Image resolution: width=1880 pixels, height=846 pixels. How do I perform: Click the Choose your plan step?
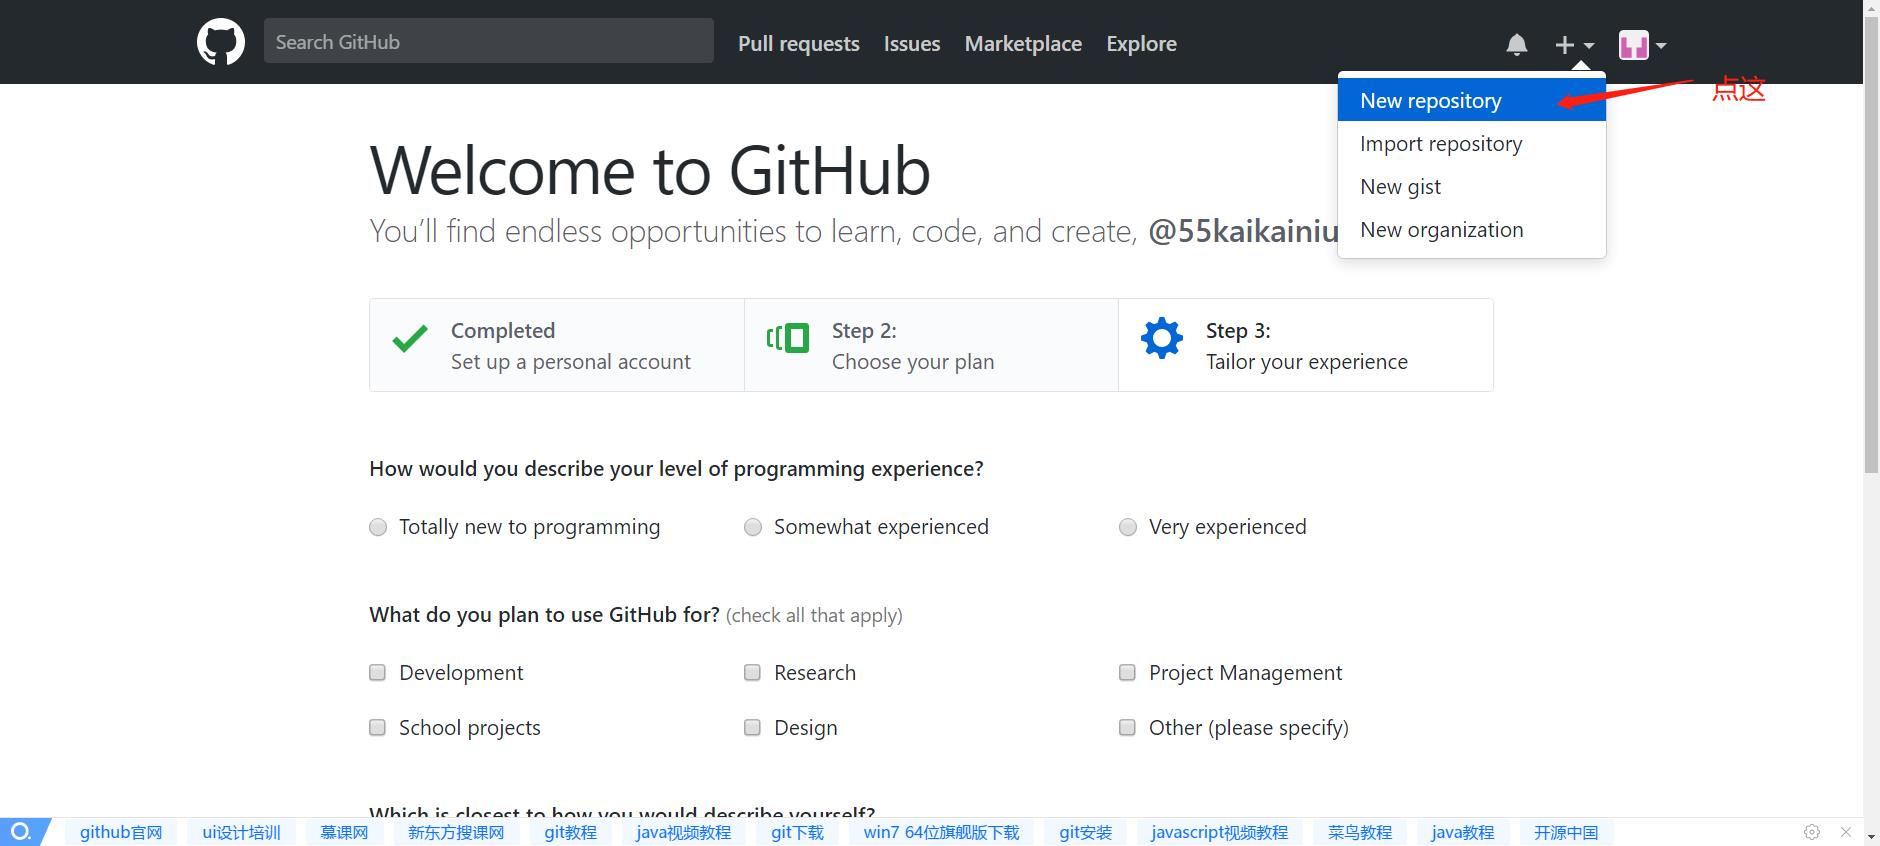click(931, 345)
